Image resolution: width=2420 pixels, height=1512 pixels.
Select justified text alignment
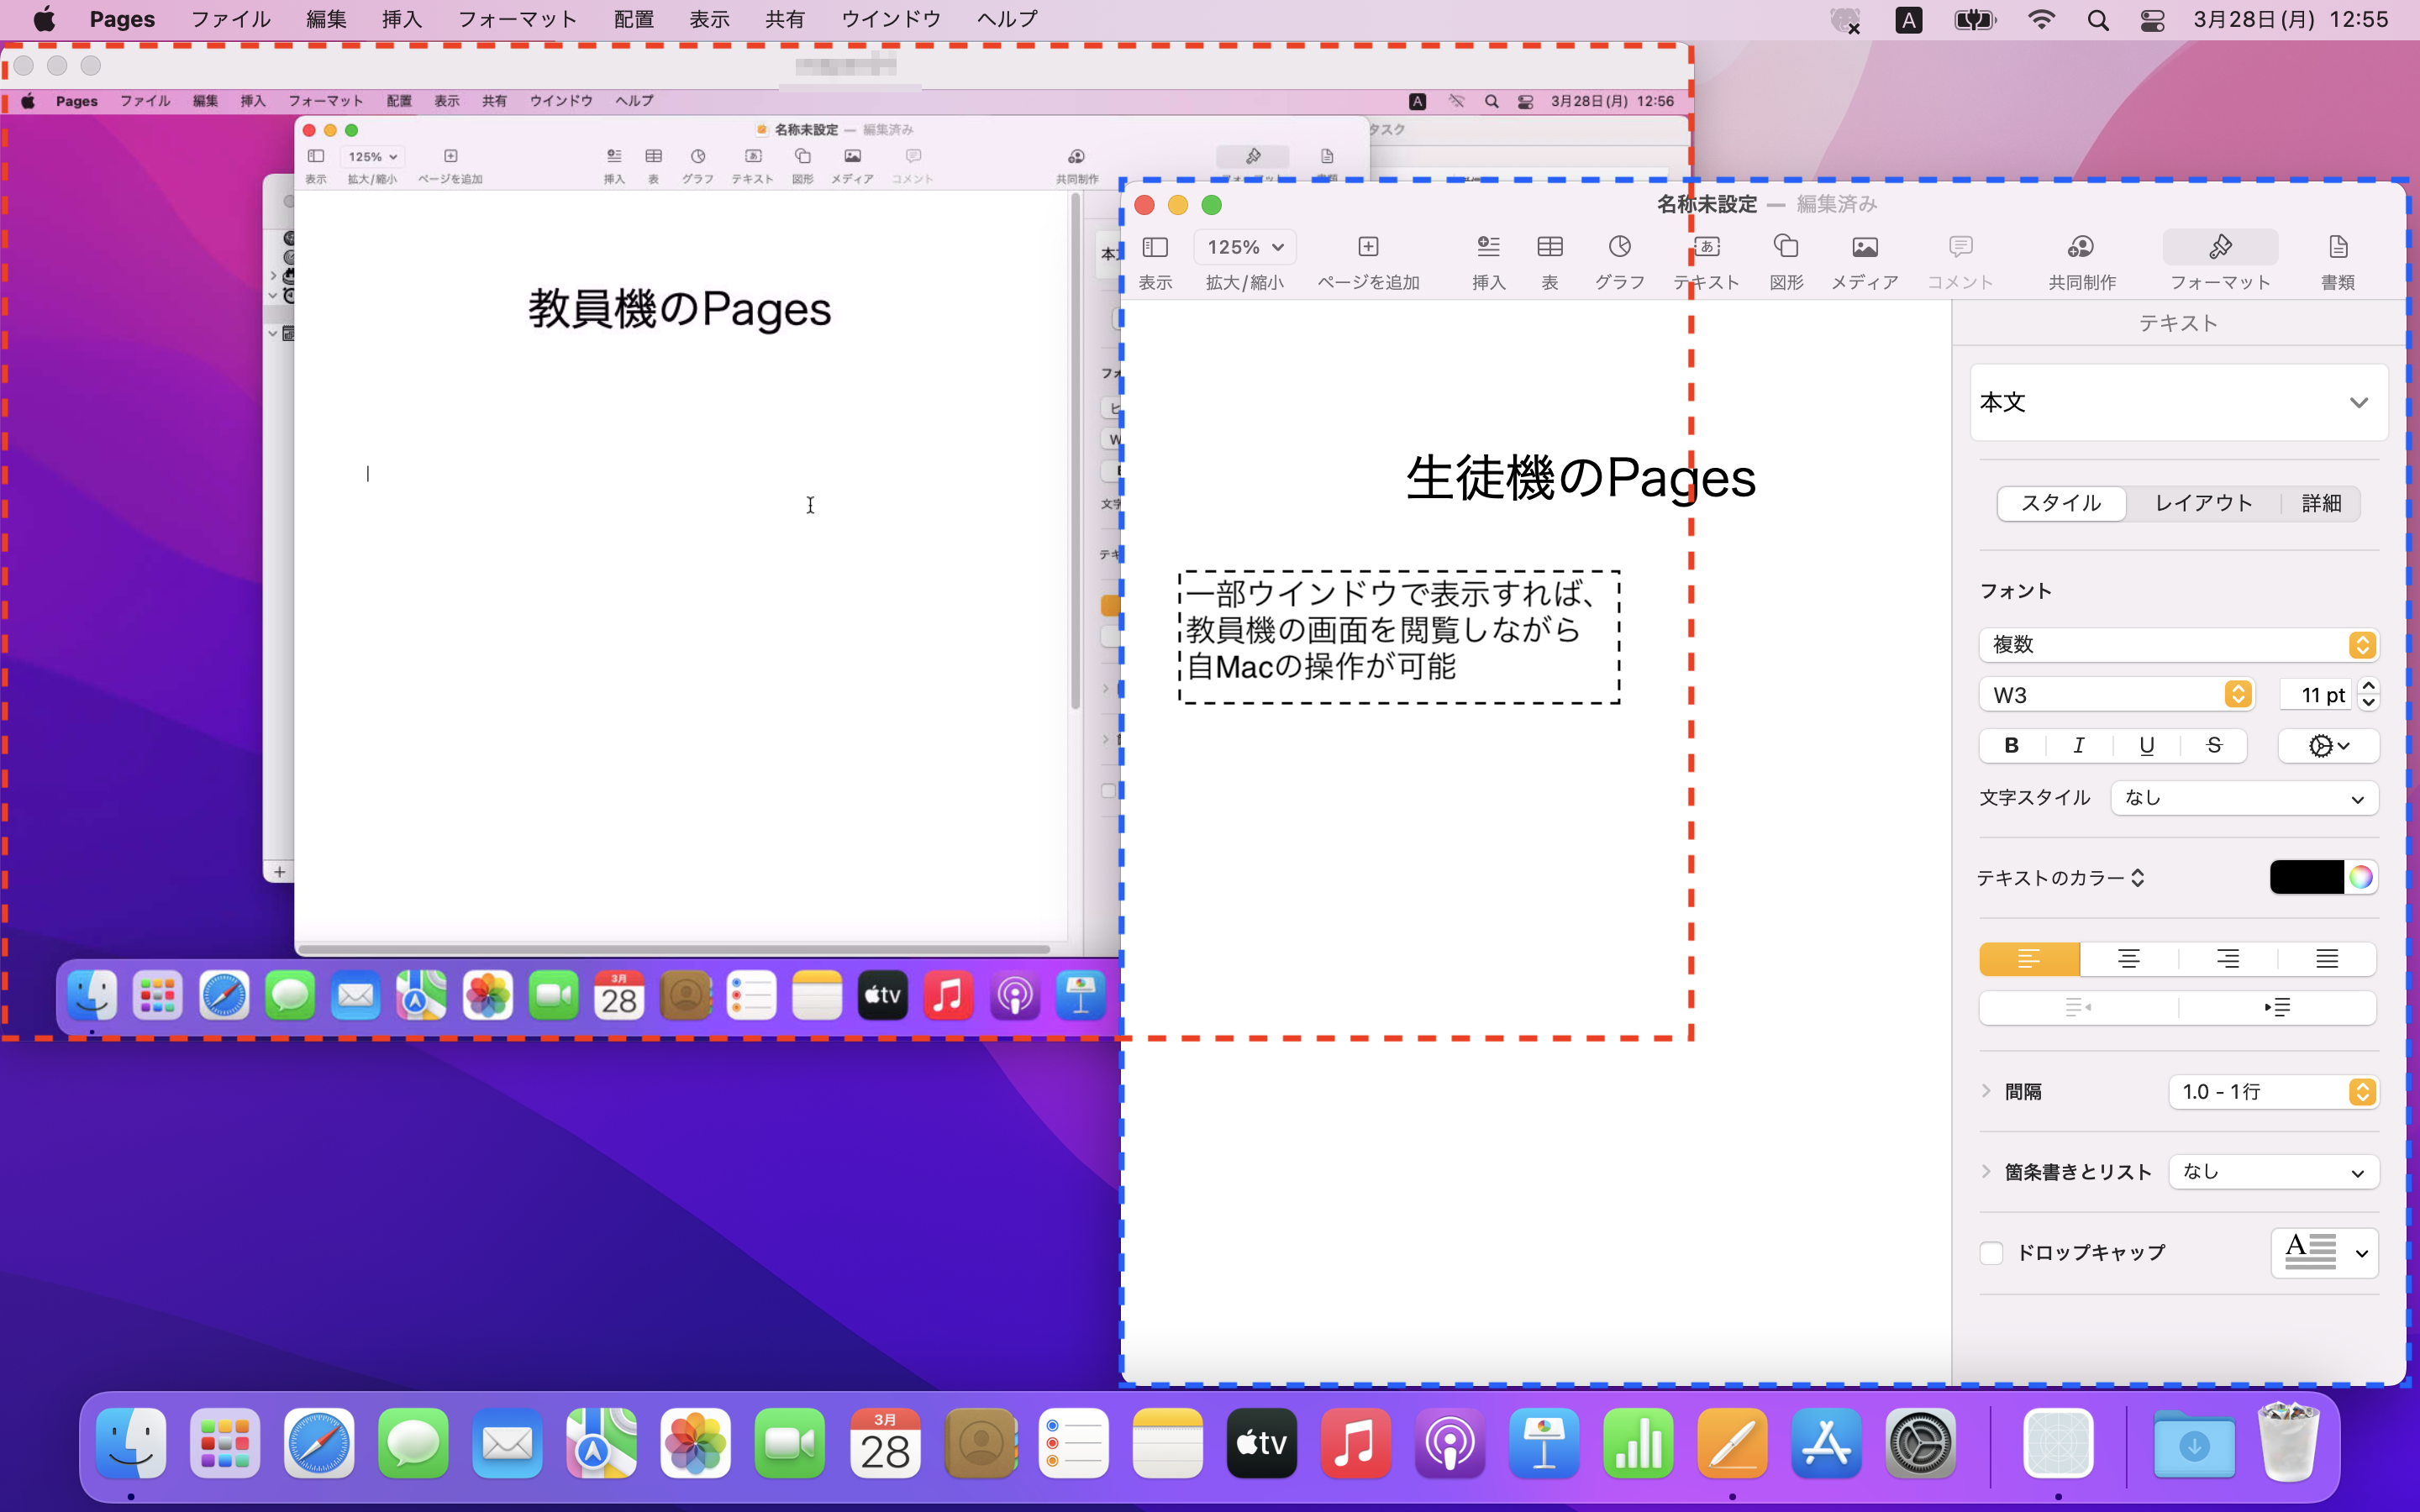(x=2327, y=959)
